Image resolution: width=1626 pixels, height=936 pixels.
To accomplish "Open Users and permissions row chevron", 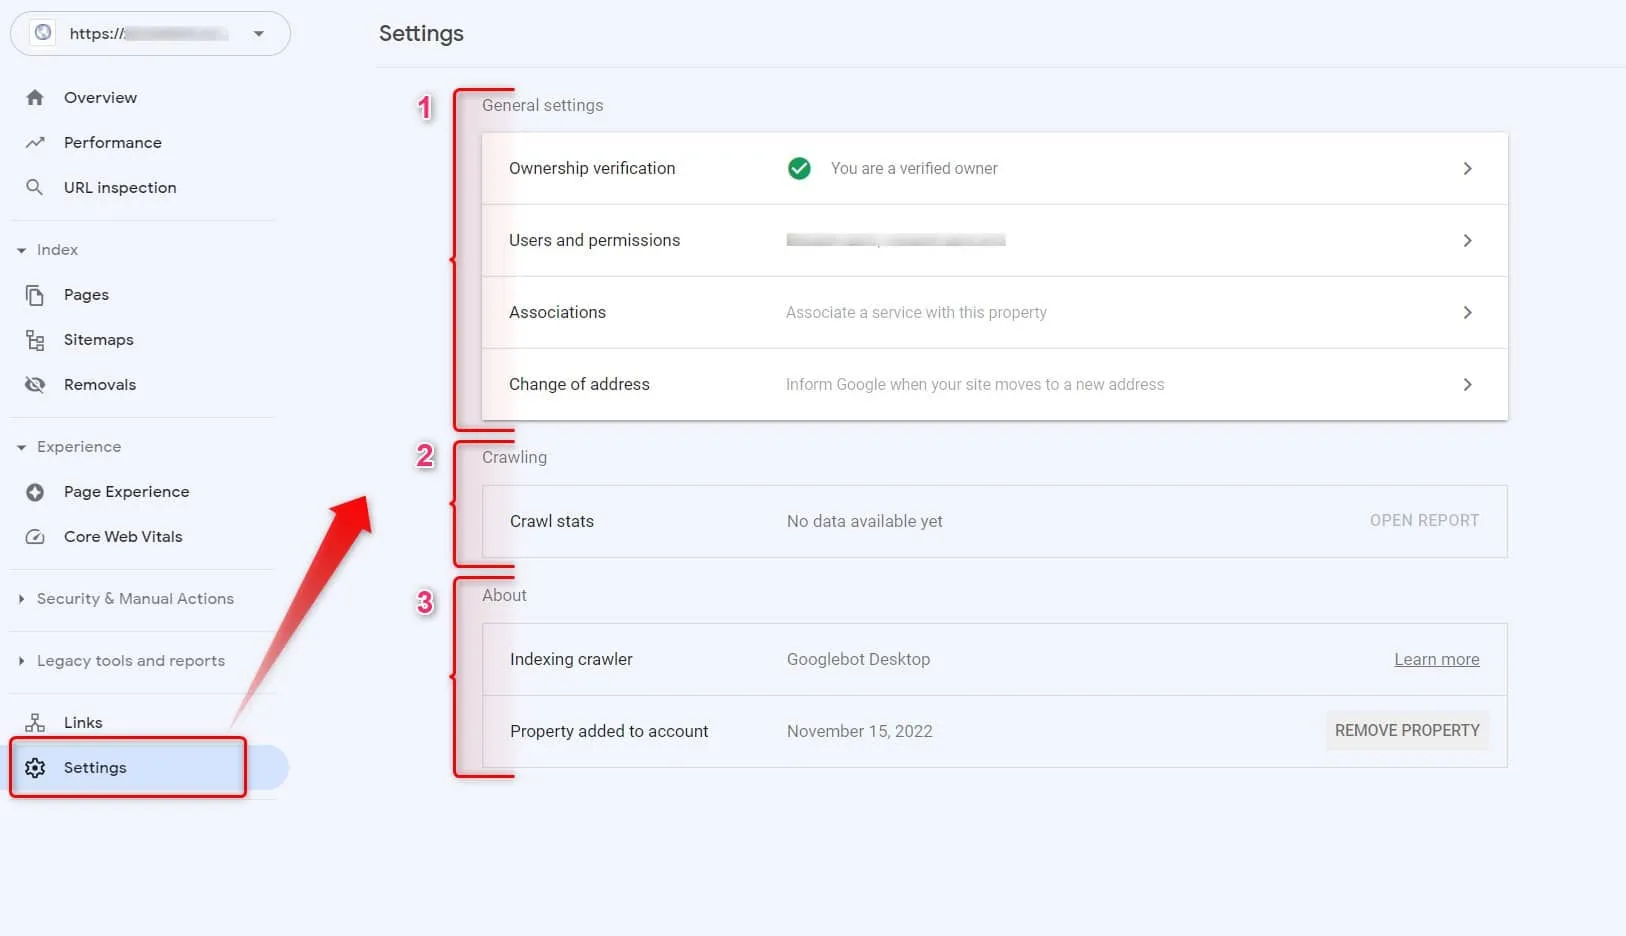I will (x=1467, y=240).
